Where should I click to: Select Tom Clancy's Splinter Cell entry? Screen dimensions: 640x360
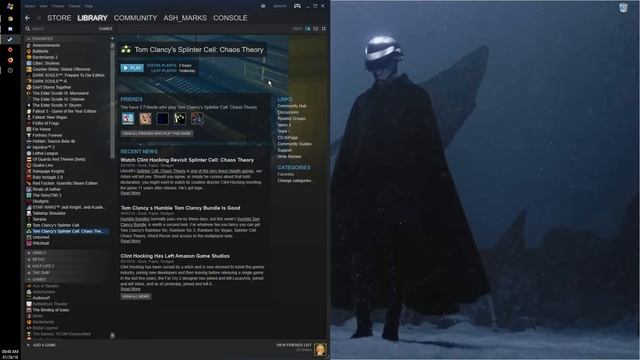pos(56,225)
